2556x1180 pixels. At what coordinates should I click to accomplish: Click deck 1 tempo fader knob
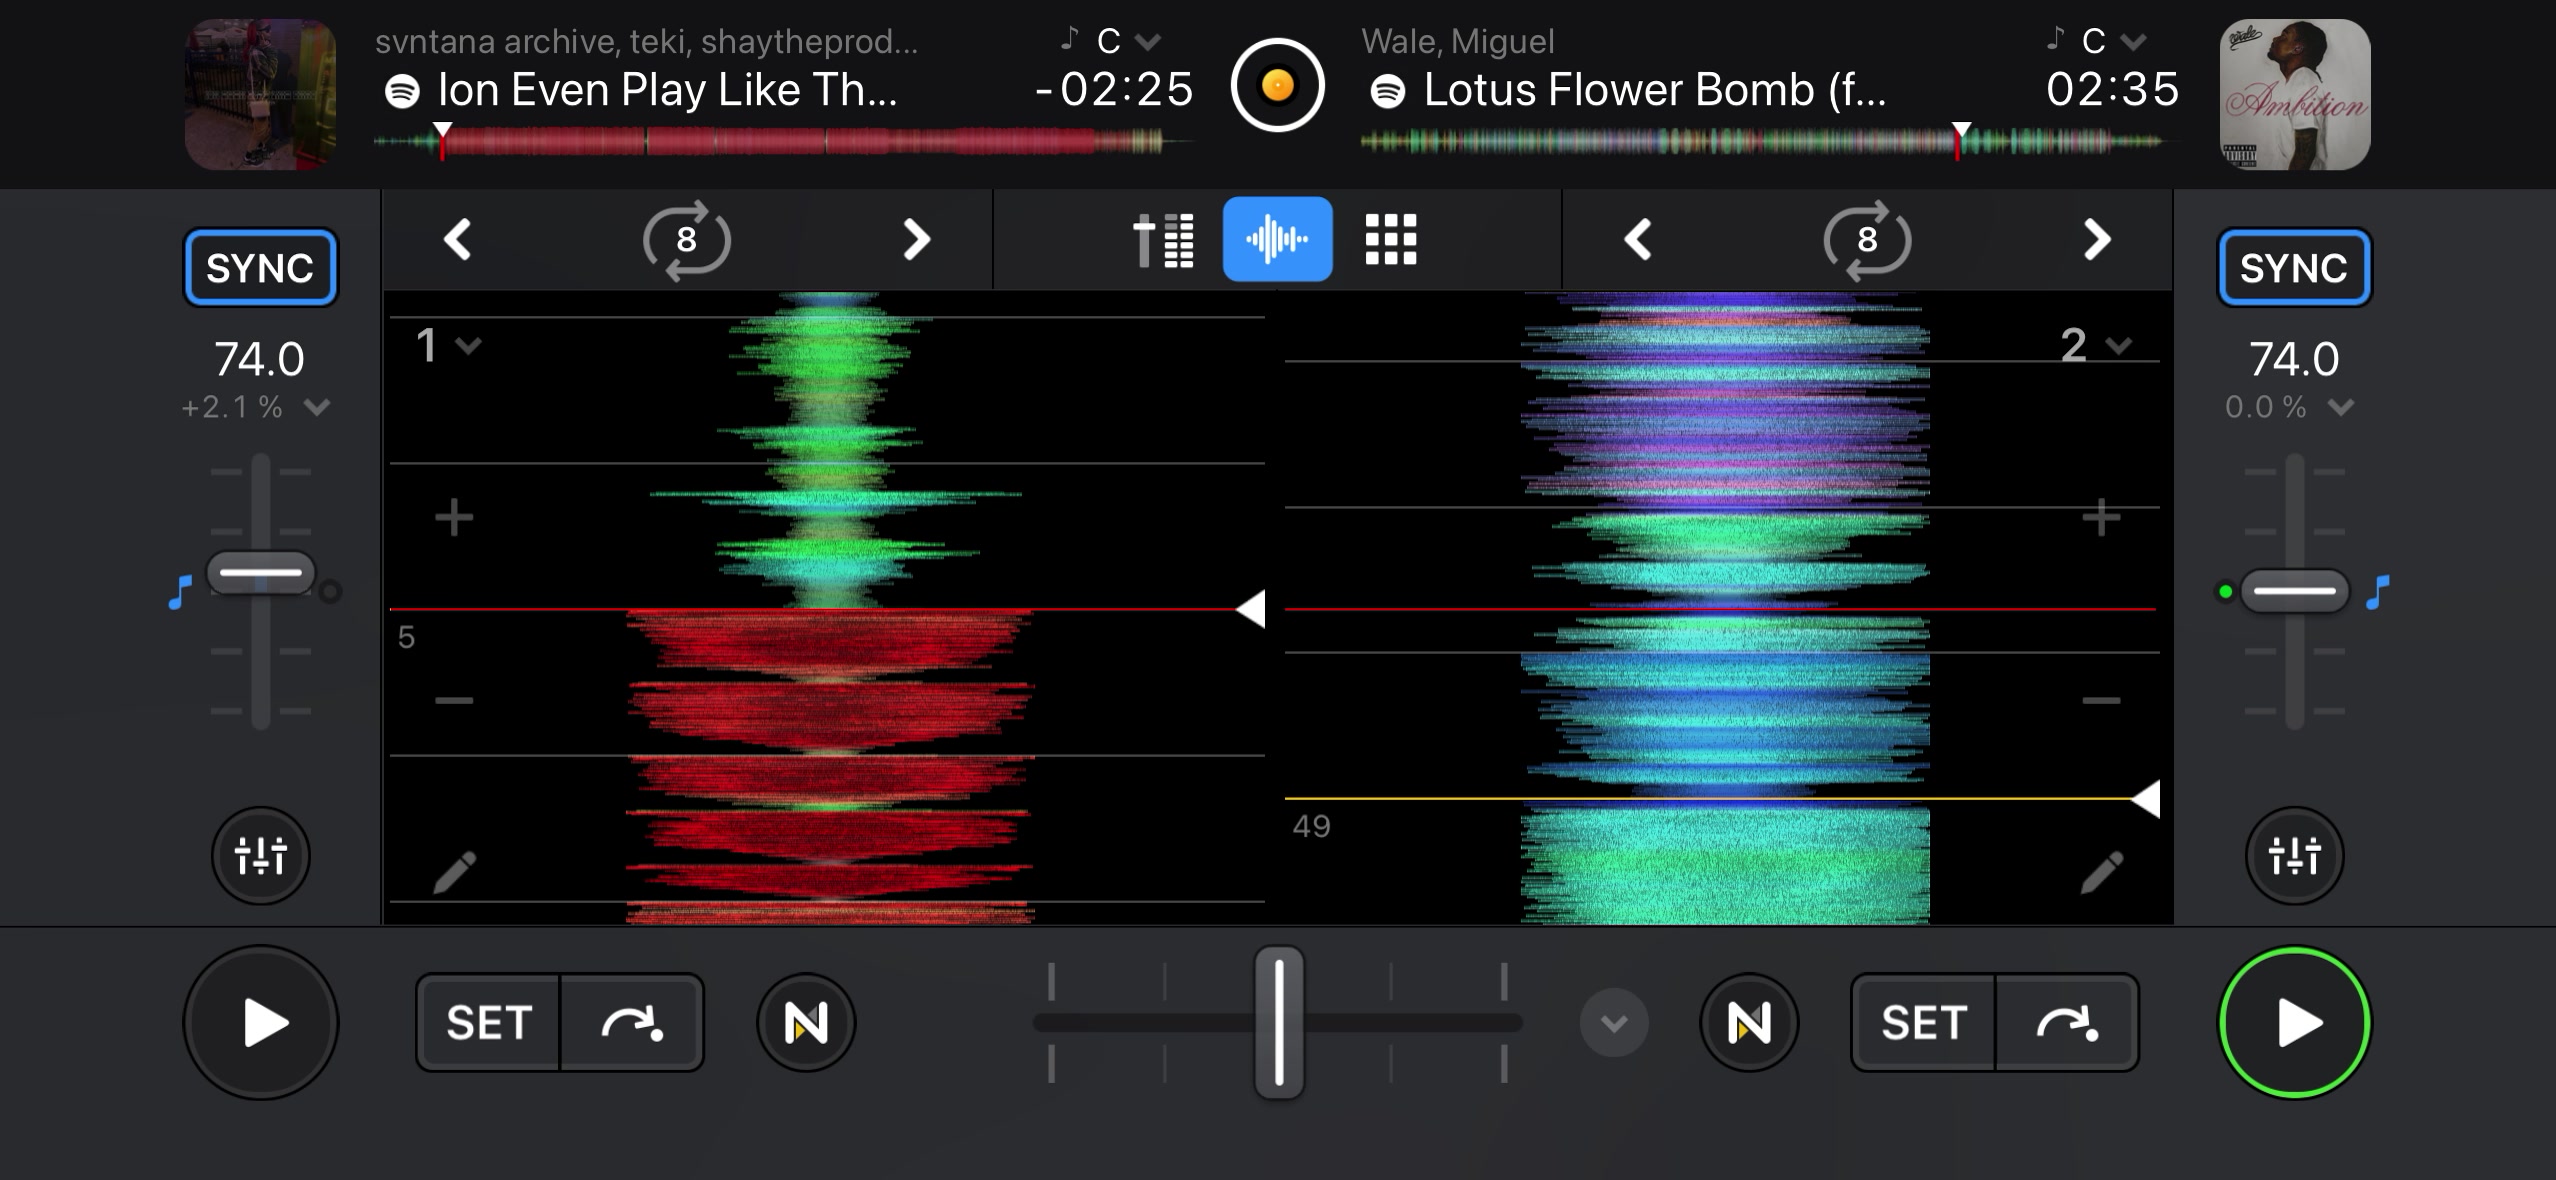[260, 573]
